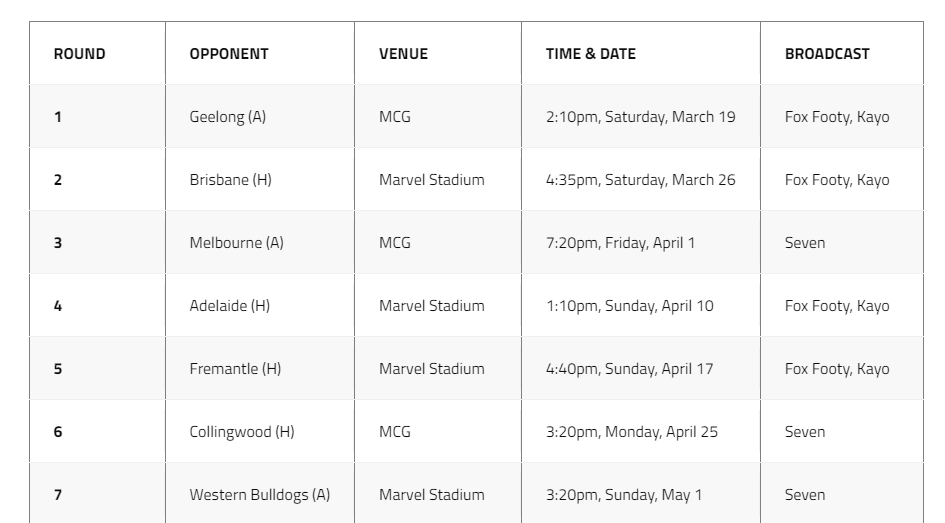Click the round number 7 cell
Screen dimensions: 945x523
(x=97, y=493)
